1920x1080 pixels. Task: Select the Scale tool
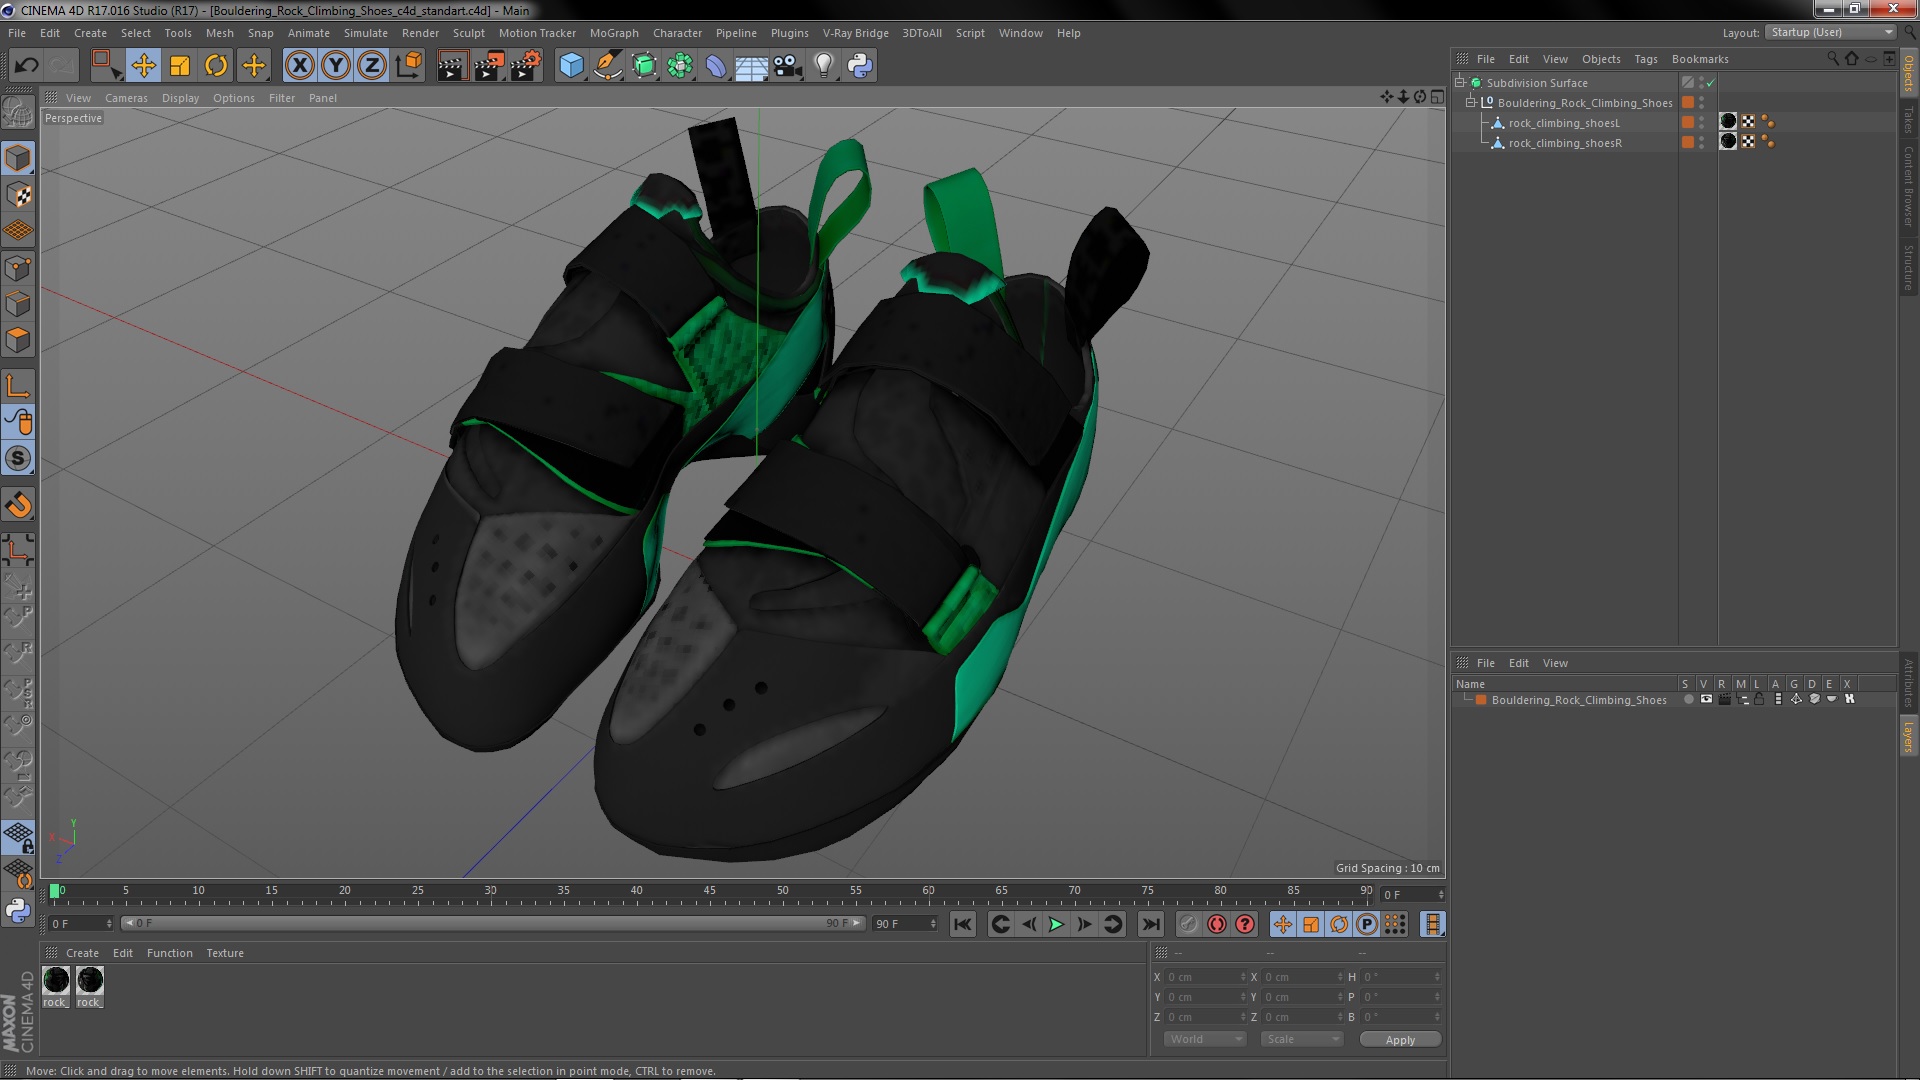[x=180, y=66]
